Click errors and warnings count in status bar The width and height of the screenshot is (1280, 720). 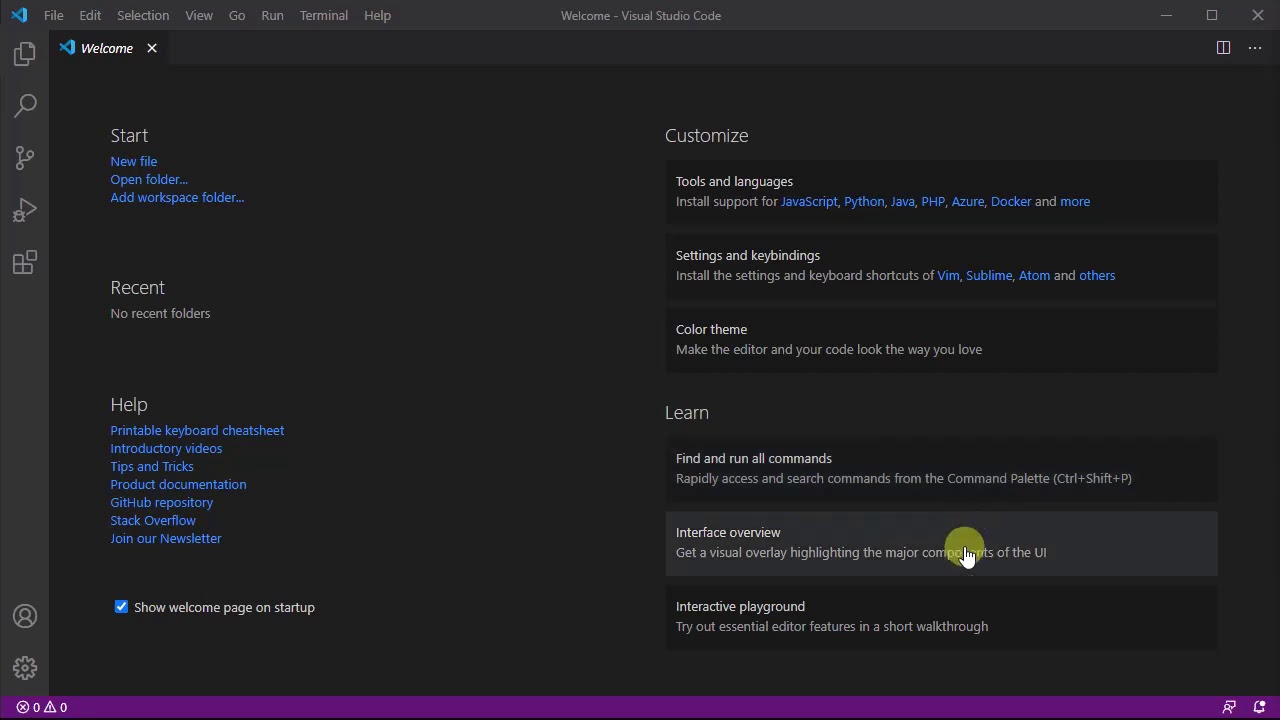(42, 707)
